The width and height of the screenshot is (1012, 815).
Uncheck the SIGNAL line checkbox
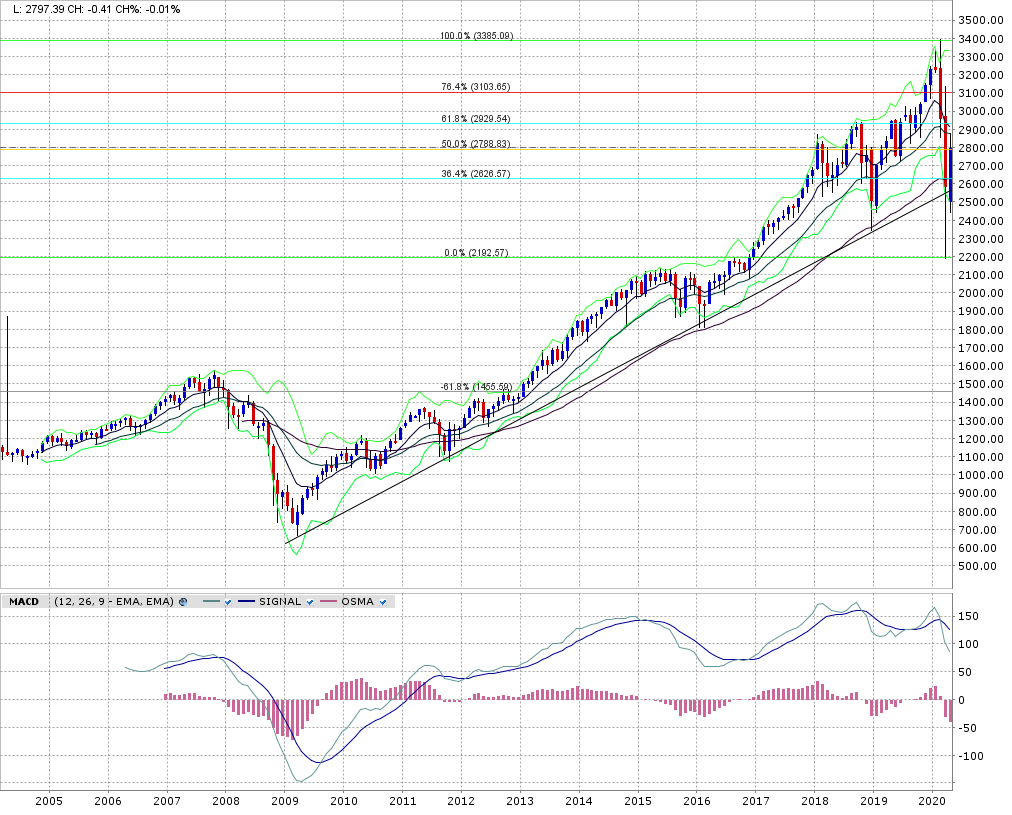pos(310,601)
